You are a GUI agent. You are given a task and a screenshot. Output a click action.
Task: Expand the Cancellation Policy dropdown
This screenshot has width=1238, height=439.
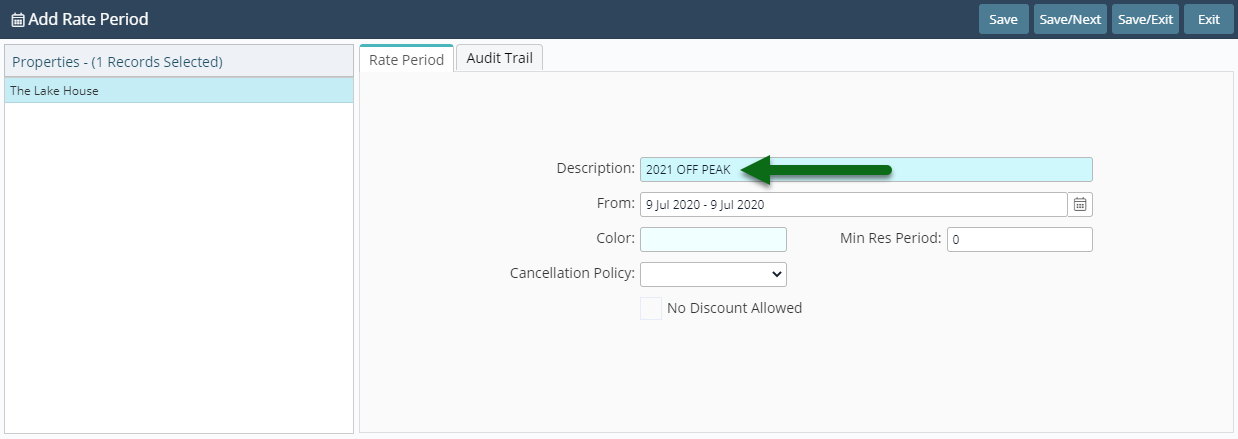[x=713, y=273]
